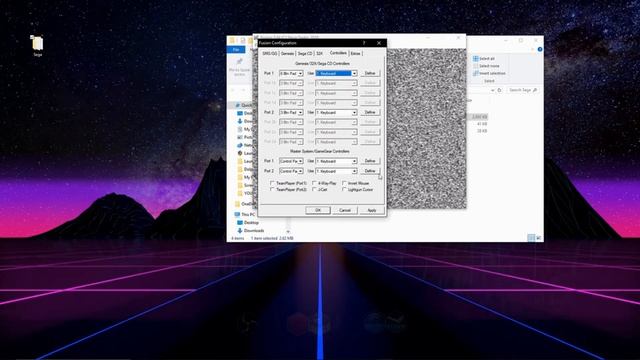Open Master System Port 1 Use dropdown

click(336, 161)
